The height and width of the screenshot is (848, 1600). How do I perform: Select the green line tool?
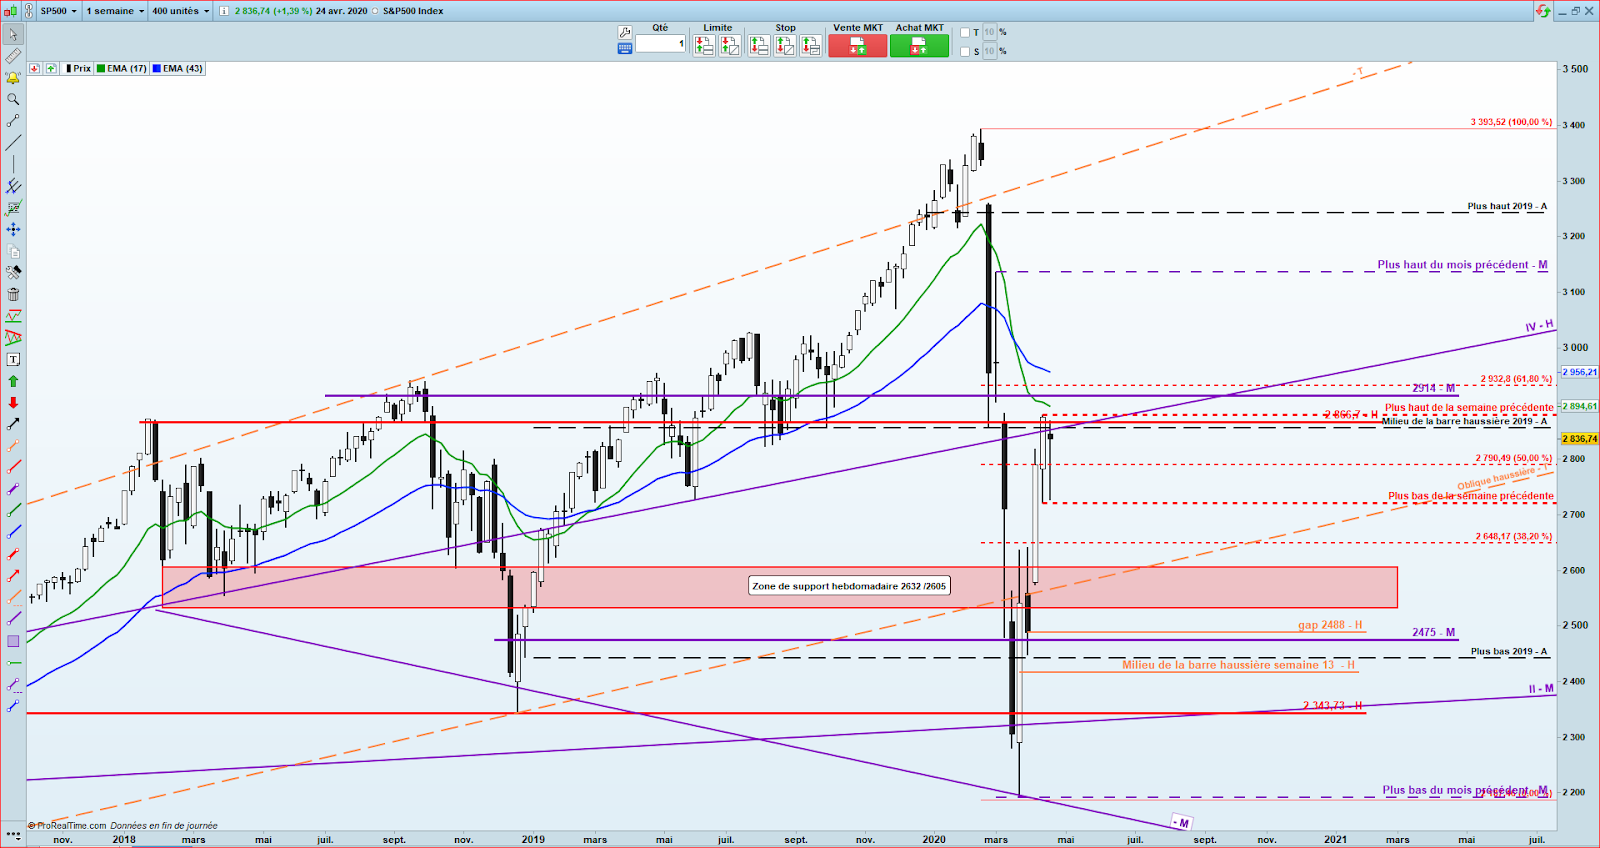(x=13, y=511)
